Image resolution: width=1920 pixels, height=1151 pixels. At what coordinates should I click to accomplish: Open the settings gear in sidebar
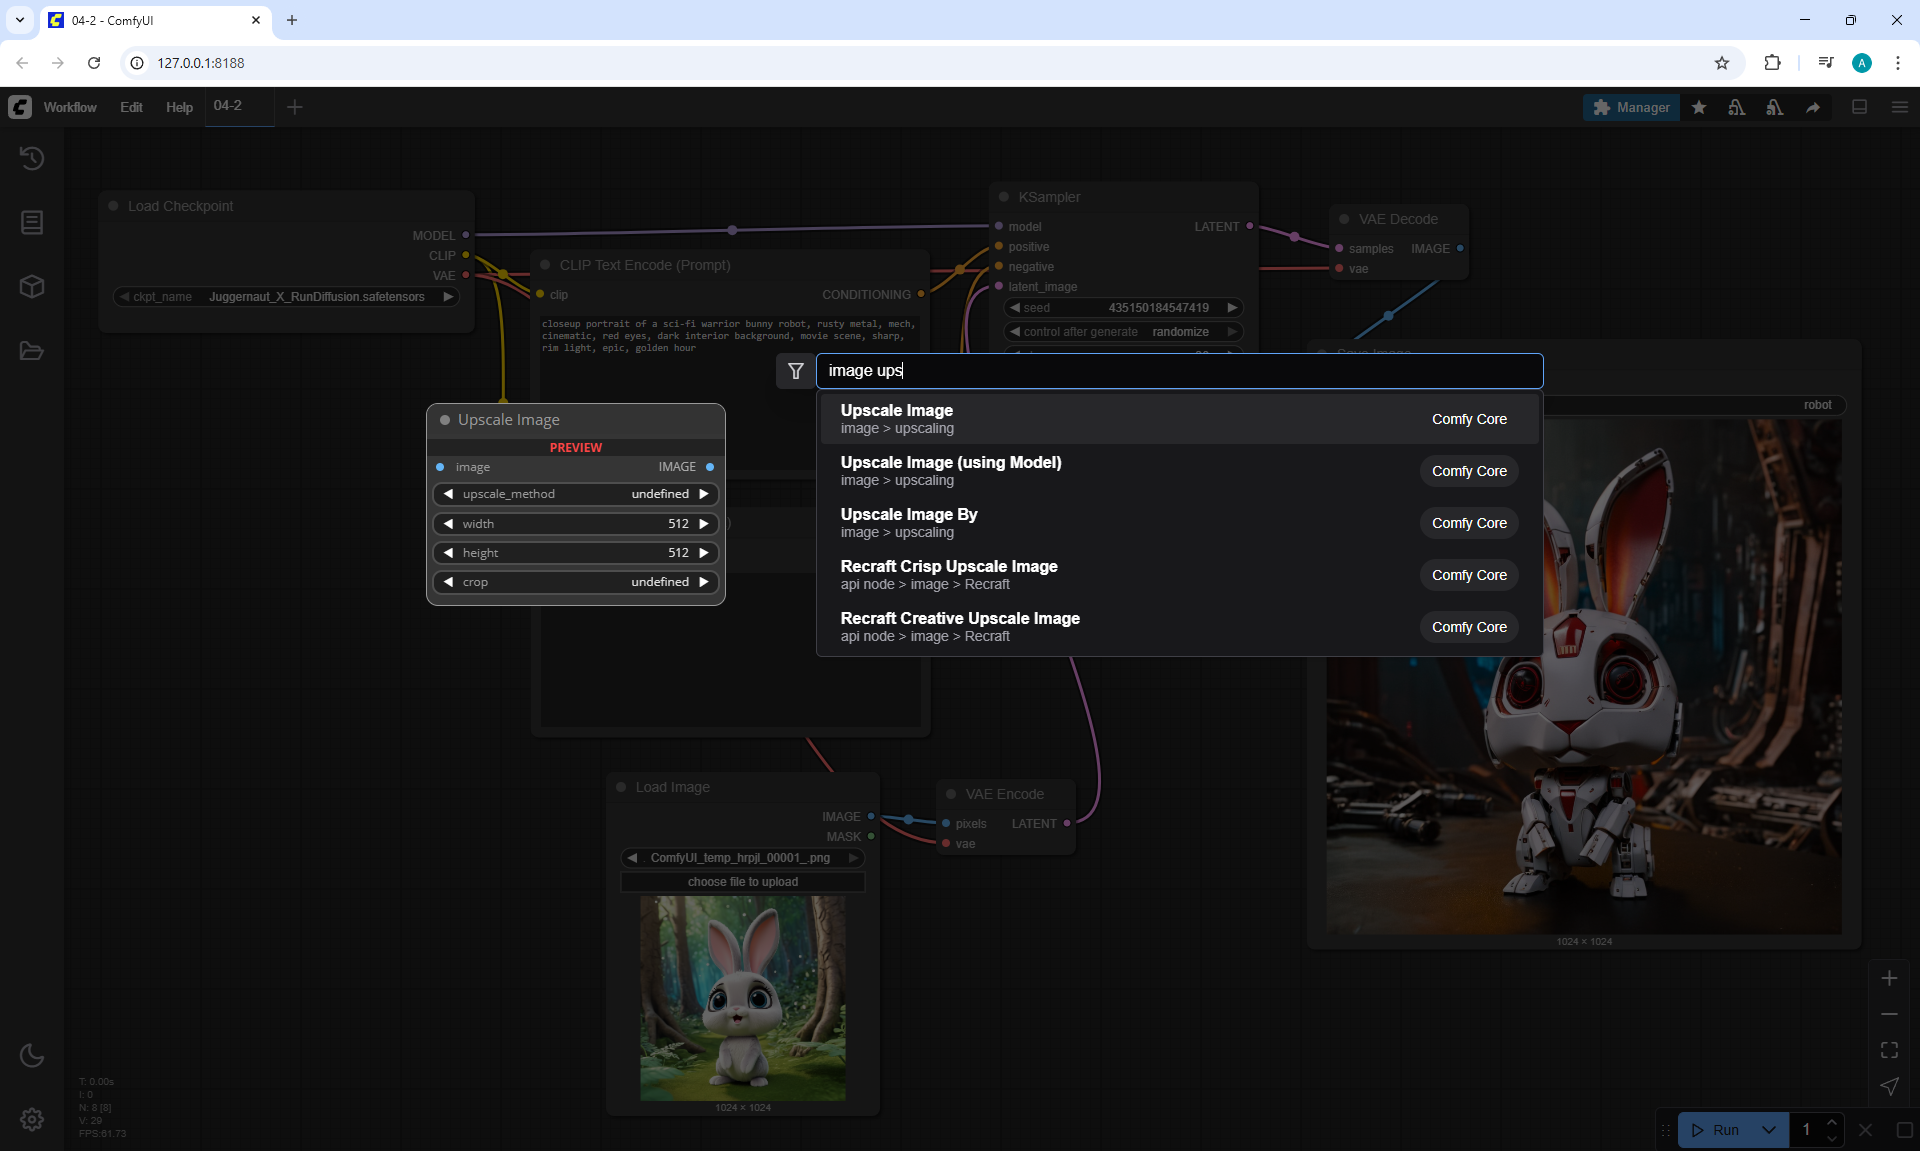32,1119
